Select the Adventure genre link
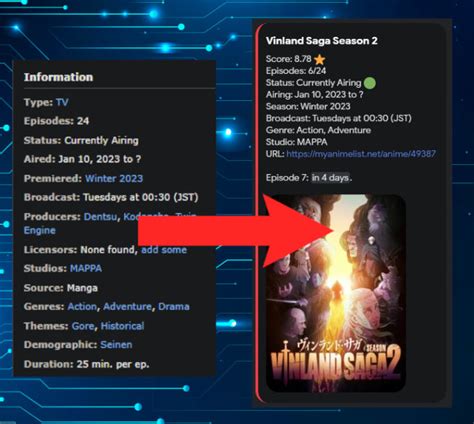 click(x=127, y=307)
